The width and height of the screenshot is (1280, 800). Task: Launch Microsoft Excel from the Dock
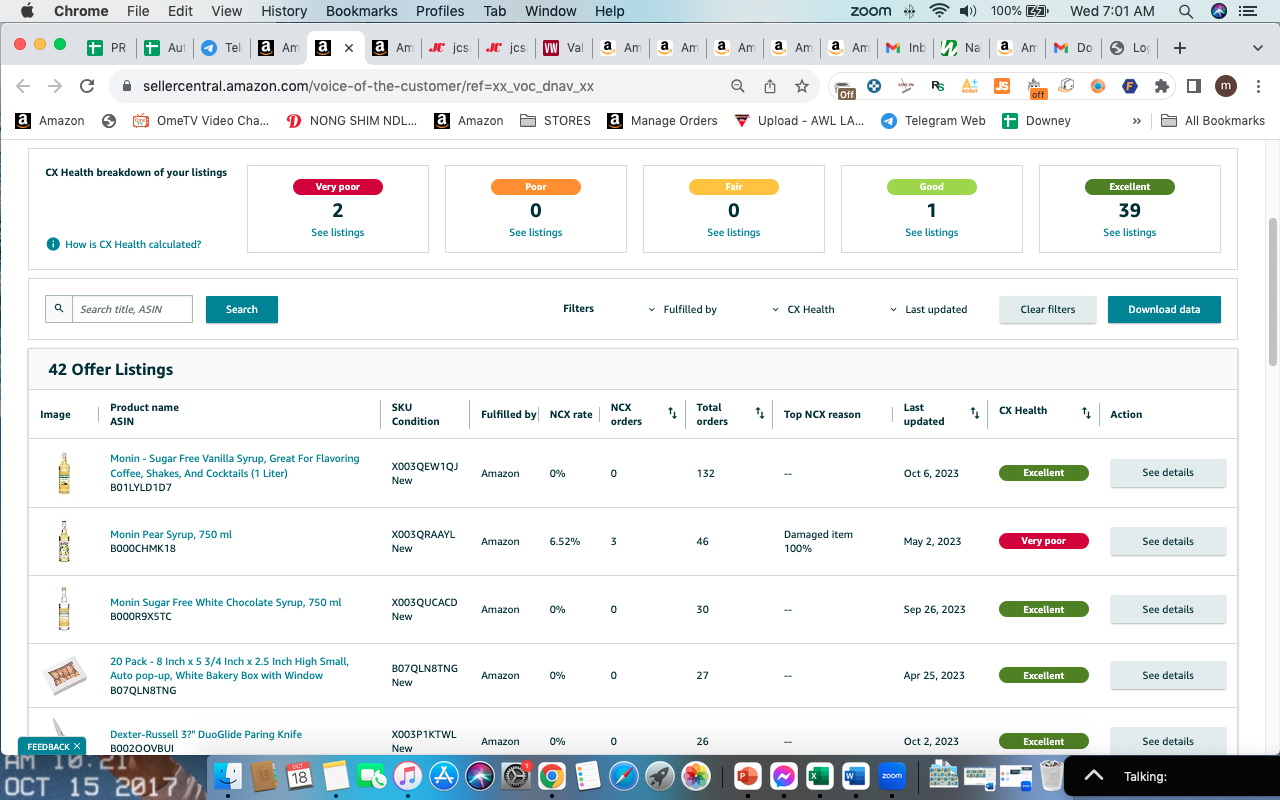[x=819, y=775]
